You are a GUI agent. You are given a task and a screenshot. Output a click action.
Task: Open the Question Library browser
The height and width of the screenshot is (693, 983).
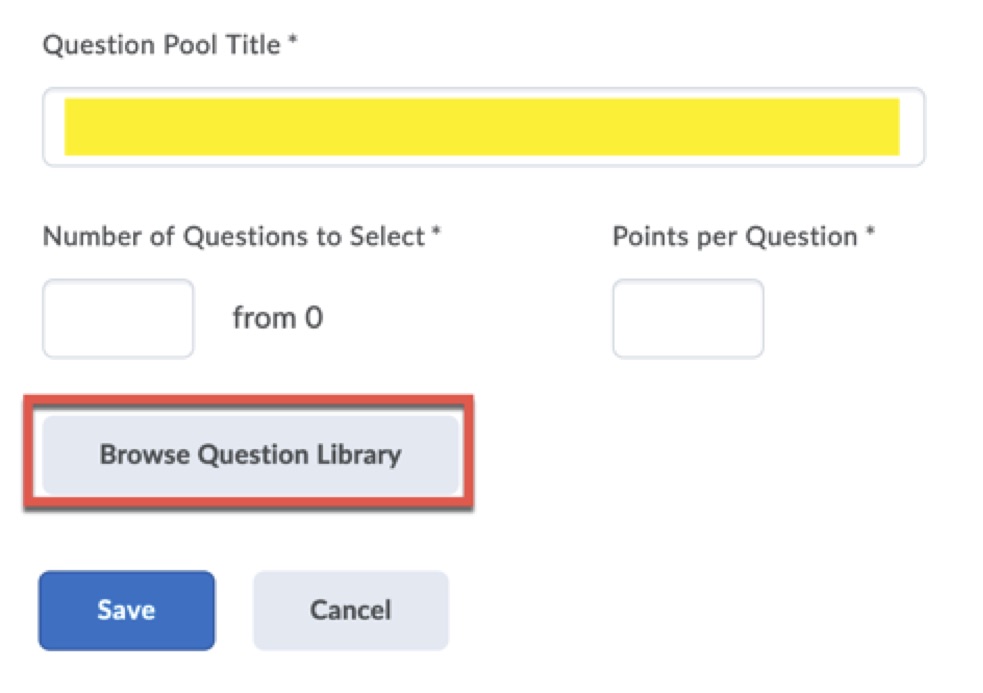click(x=250, y=455)
